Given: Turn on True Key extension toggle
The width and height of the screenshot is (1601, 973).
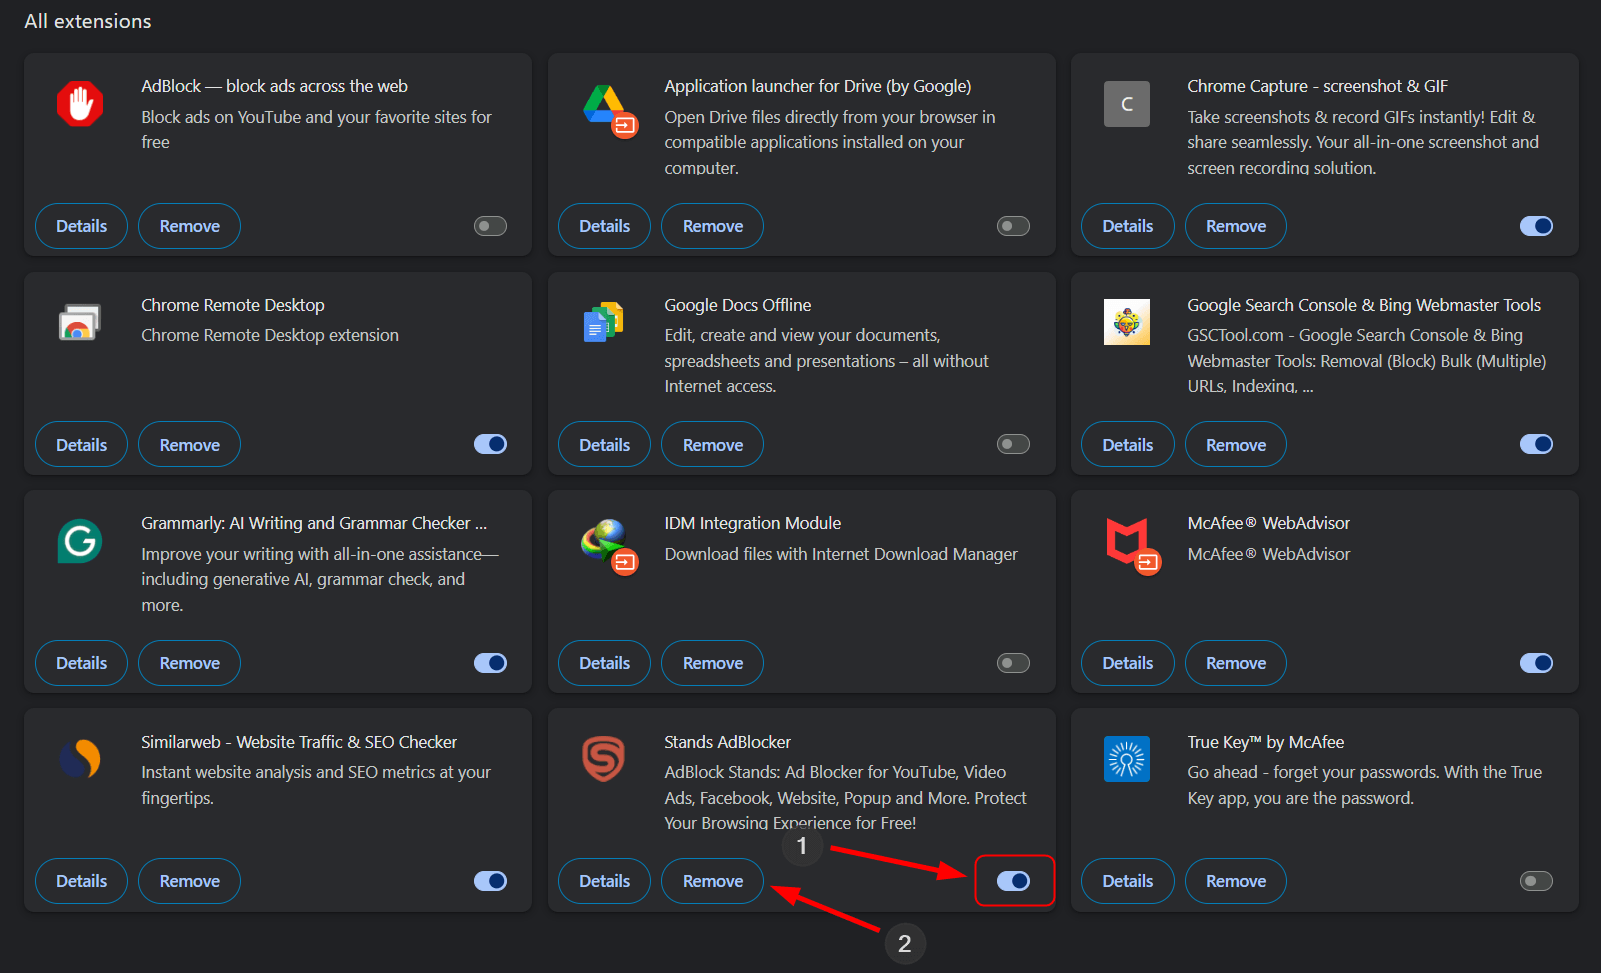Looking at the screenshot, I should point(1536,881).
